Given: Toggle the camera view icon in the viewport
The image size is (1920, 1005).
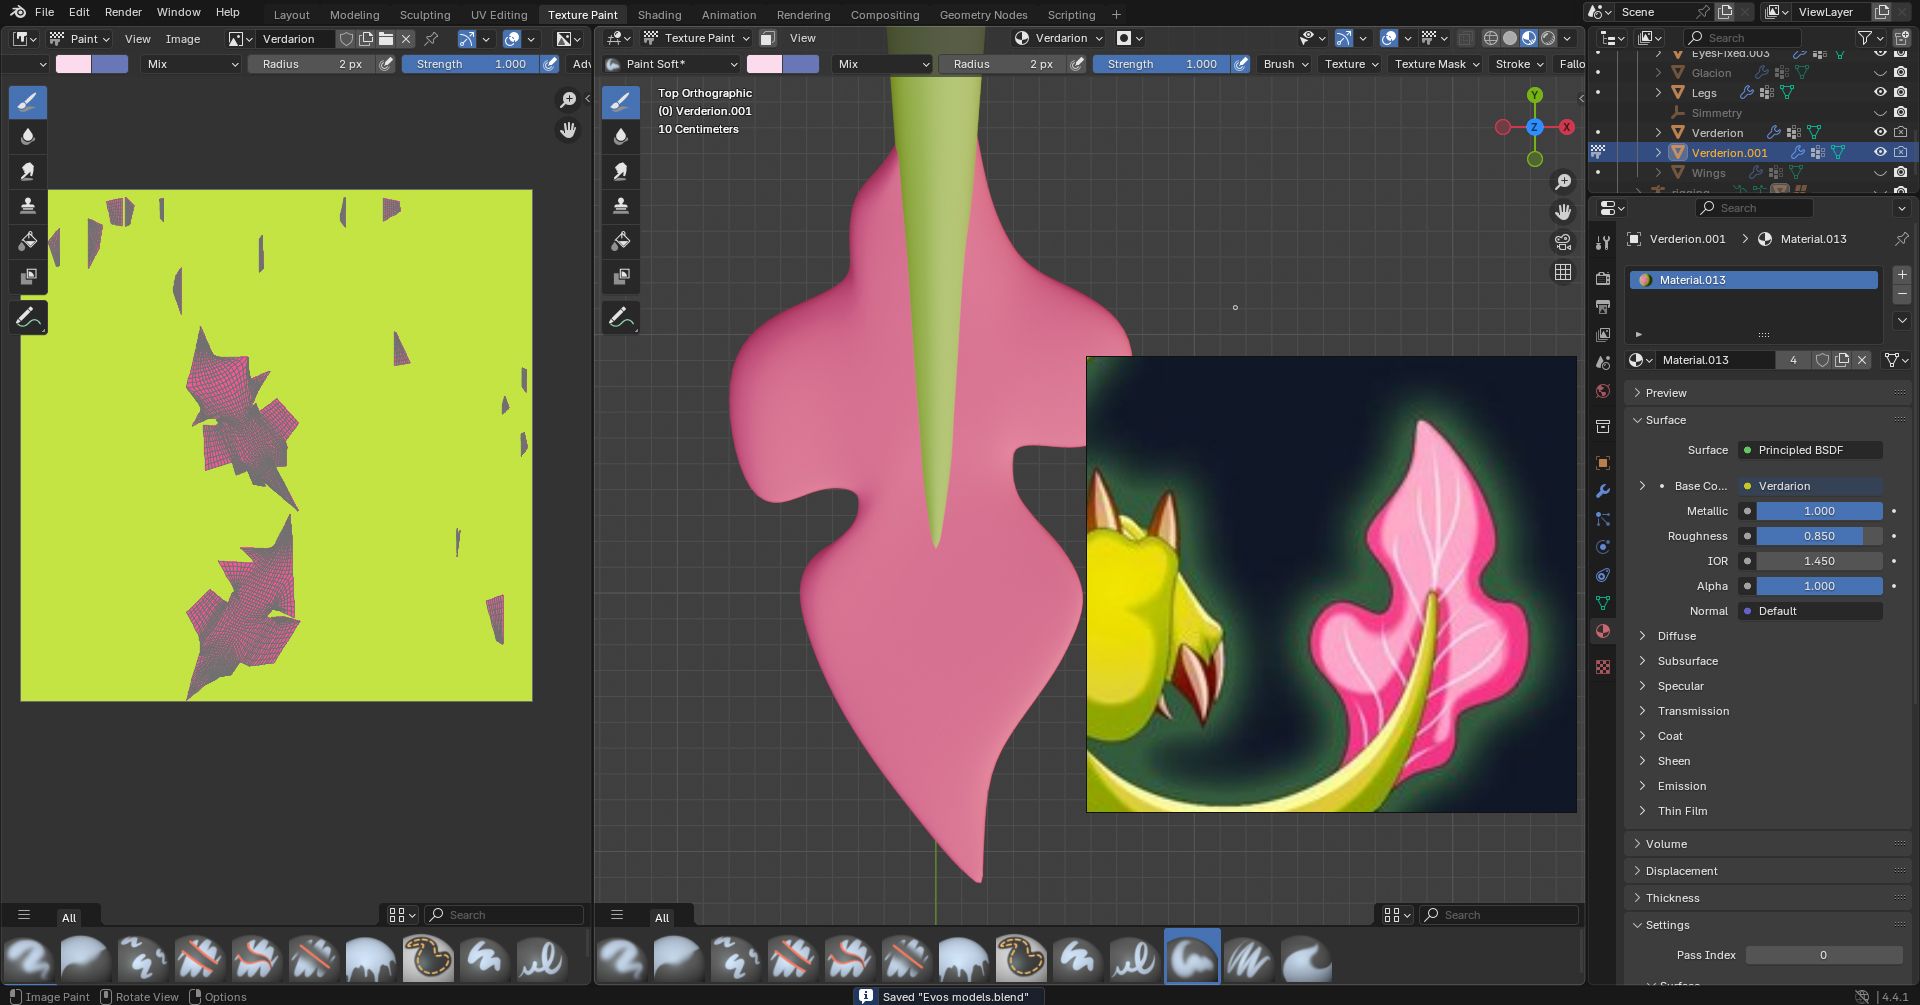Looking at the screenshot, I should pos(1563,242).
